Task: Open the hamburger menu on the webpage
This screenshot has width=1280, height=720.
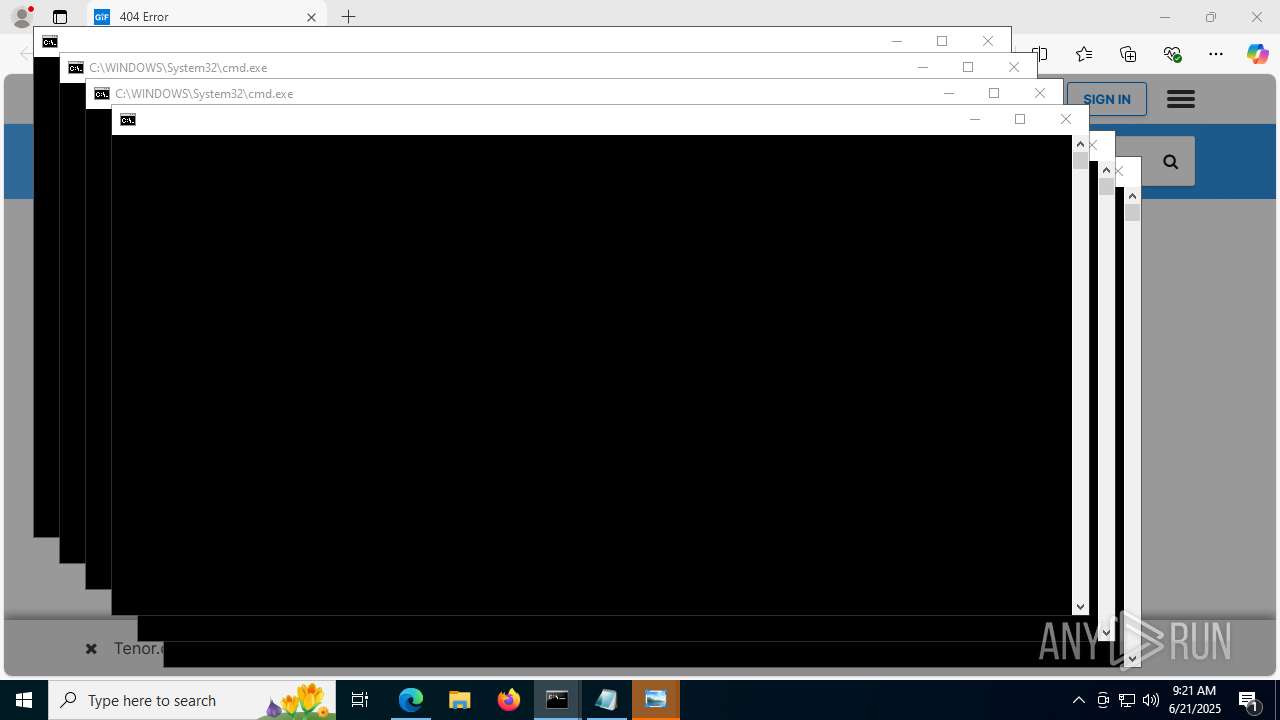Action: pyautogui.click(x=1180, y=99)
